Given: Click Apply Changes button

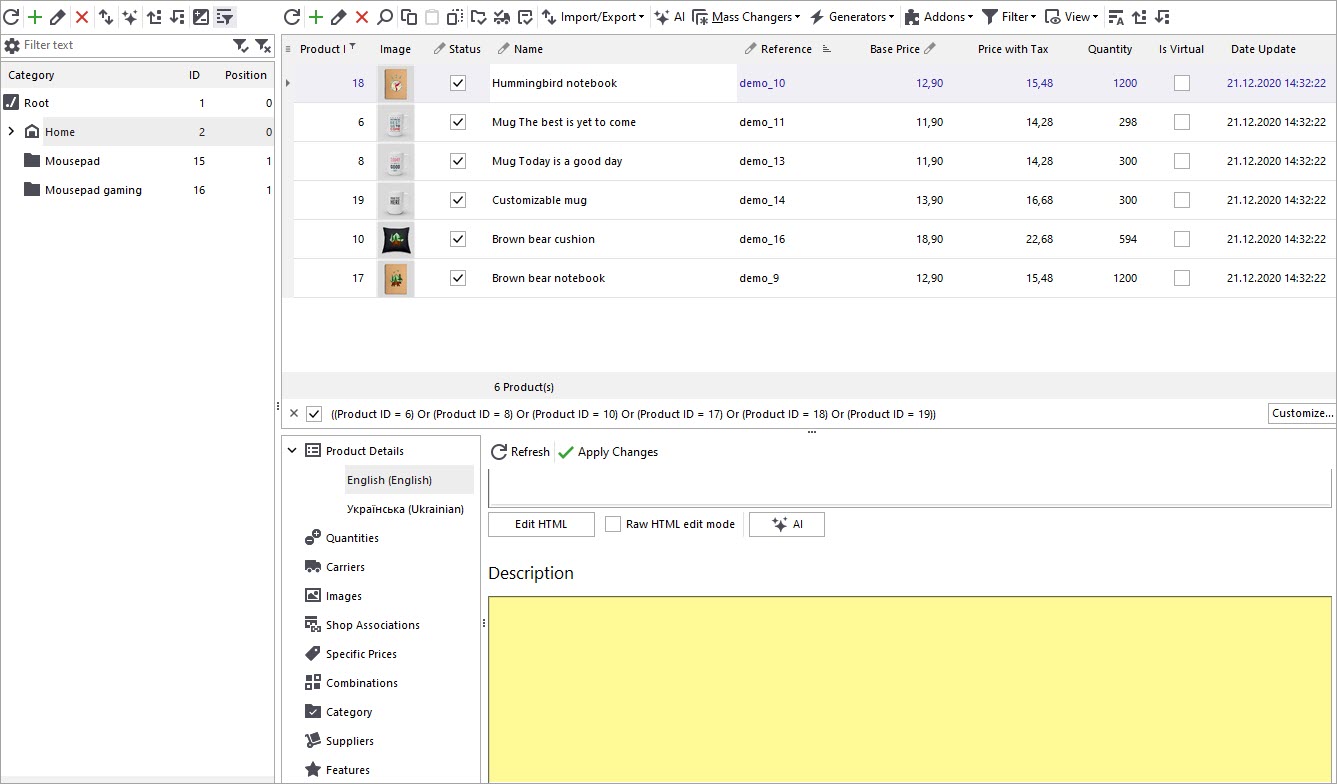Looking at the screenshot, I should [x=608, y=452].
